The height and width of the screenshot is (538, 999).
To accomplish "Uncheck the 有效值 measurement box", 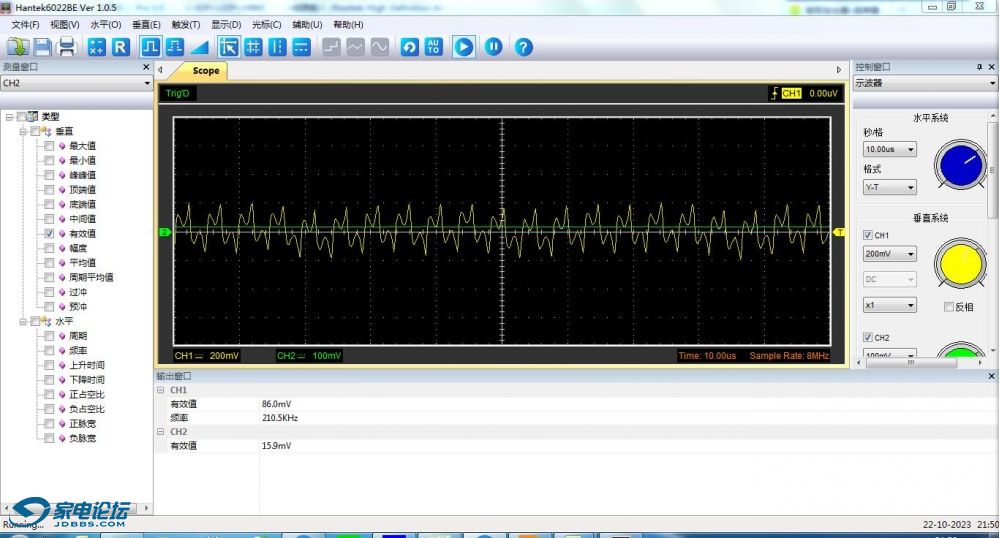I will [x=49, y=234].
